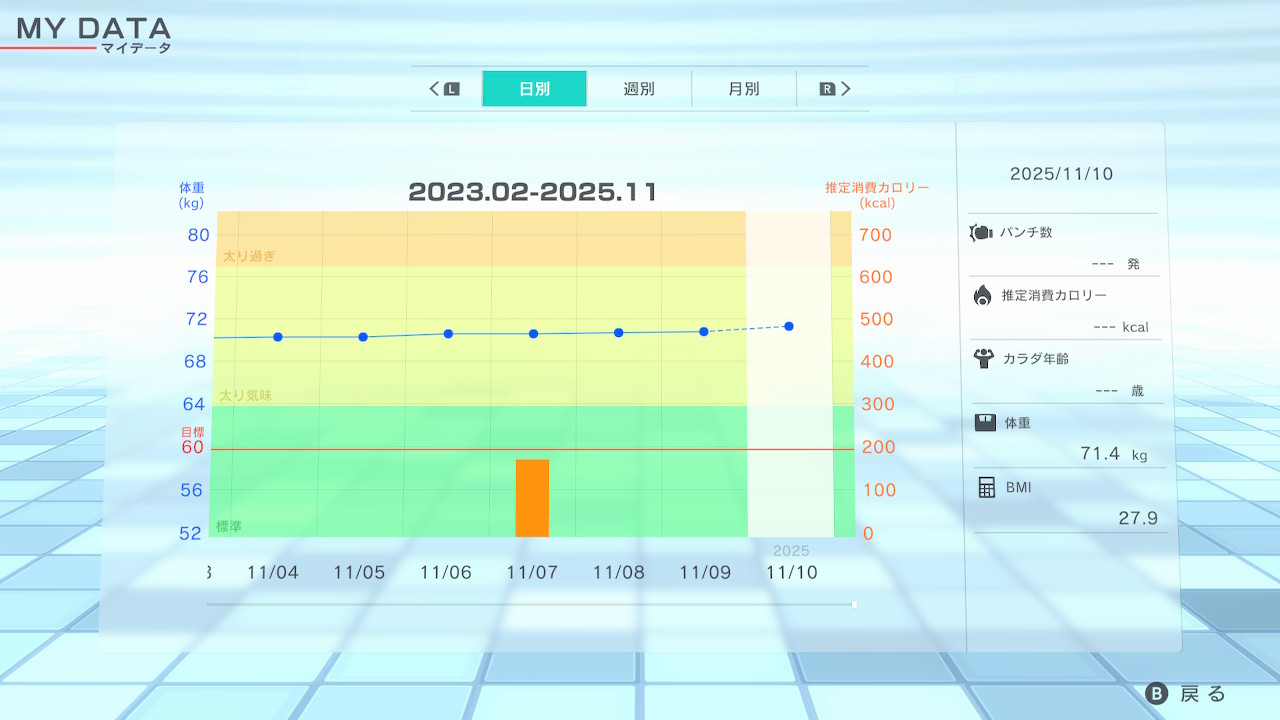1280x720 pixels.
Task: Click the left chevron arrow
Action: (x=436, y=89)
